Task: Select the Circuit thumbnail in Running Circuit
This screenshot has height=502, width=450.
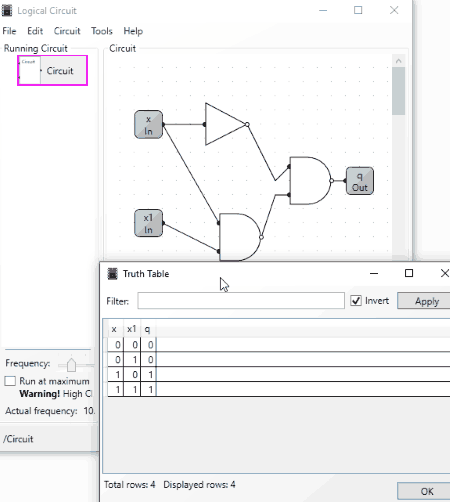Action: pos(52,71)
